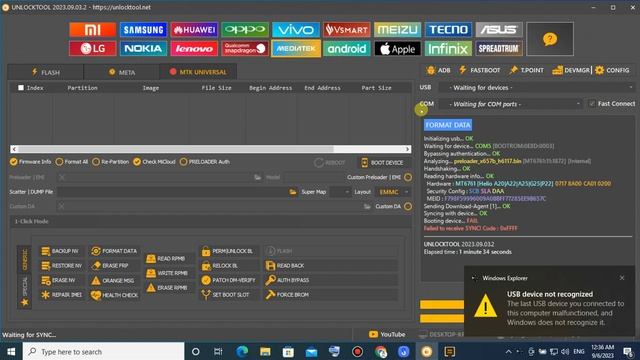Choose the Samsung brand logo
640x360 pixels.
click(x=143, y=29)
